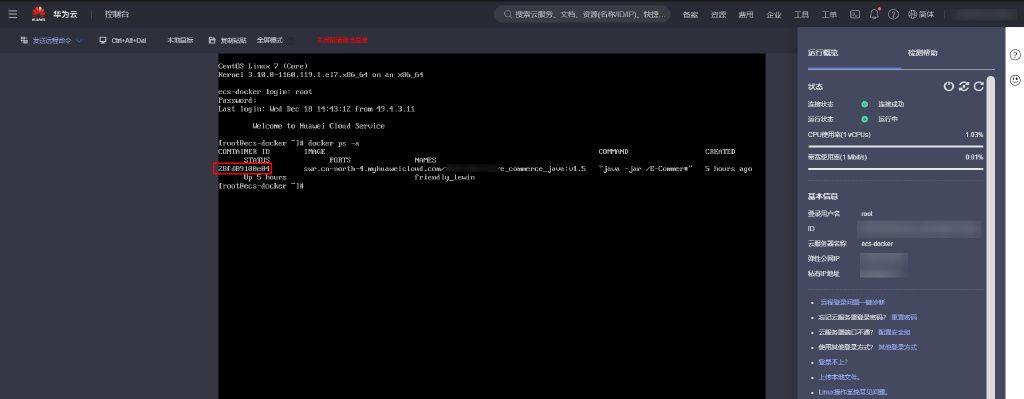Screen dimensions: 1024x399
Task: Open the 资源 menu in header
Action: pos(718,14)
